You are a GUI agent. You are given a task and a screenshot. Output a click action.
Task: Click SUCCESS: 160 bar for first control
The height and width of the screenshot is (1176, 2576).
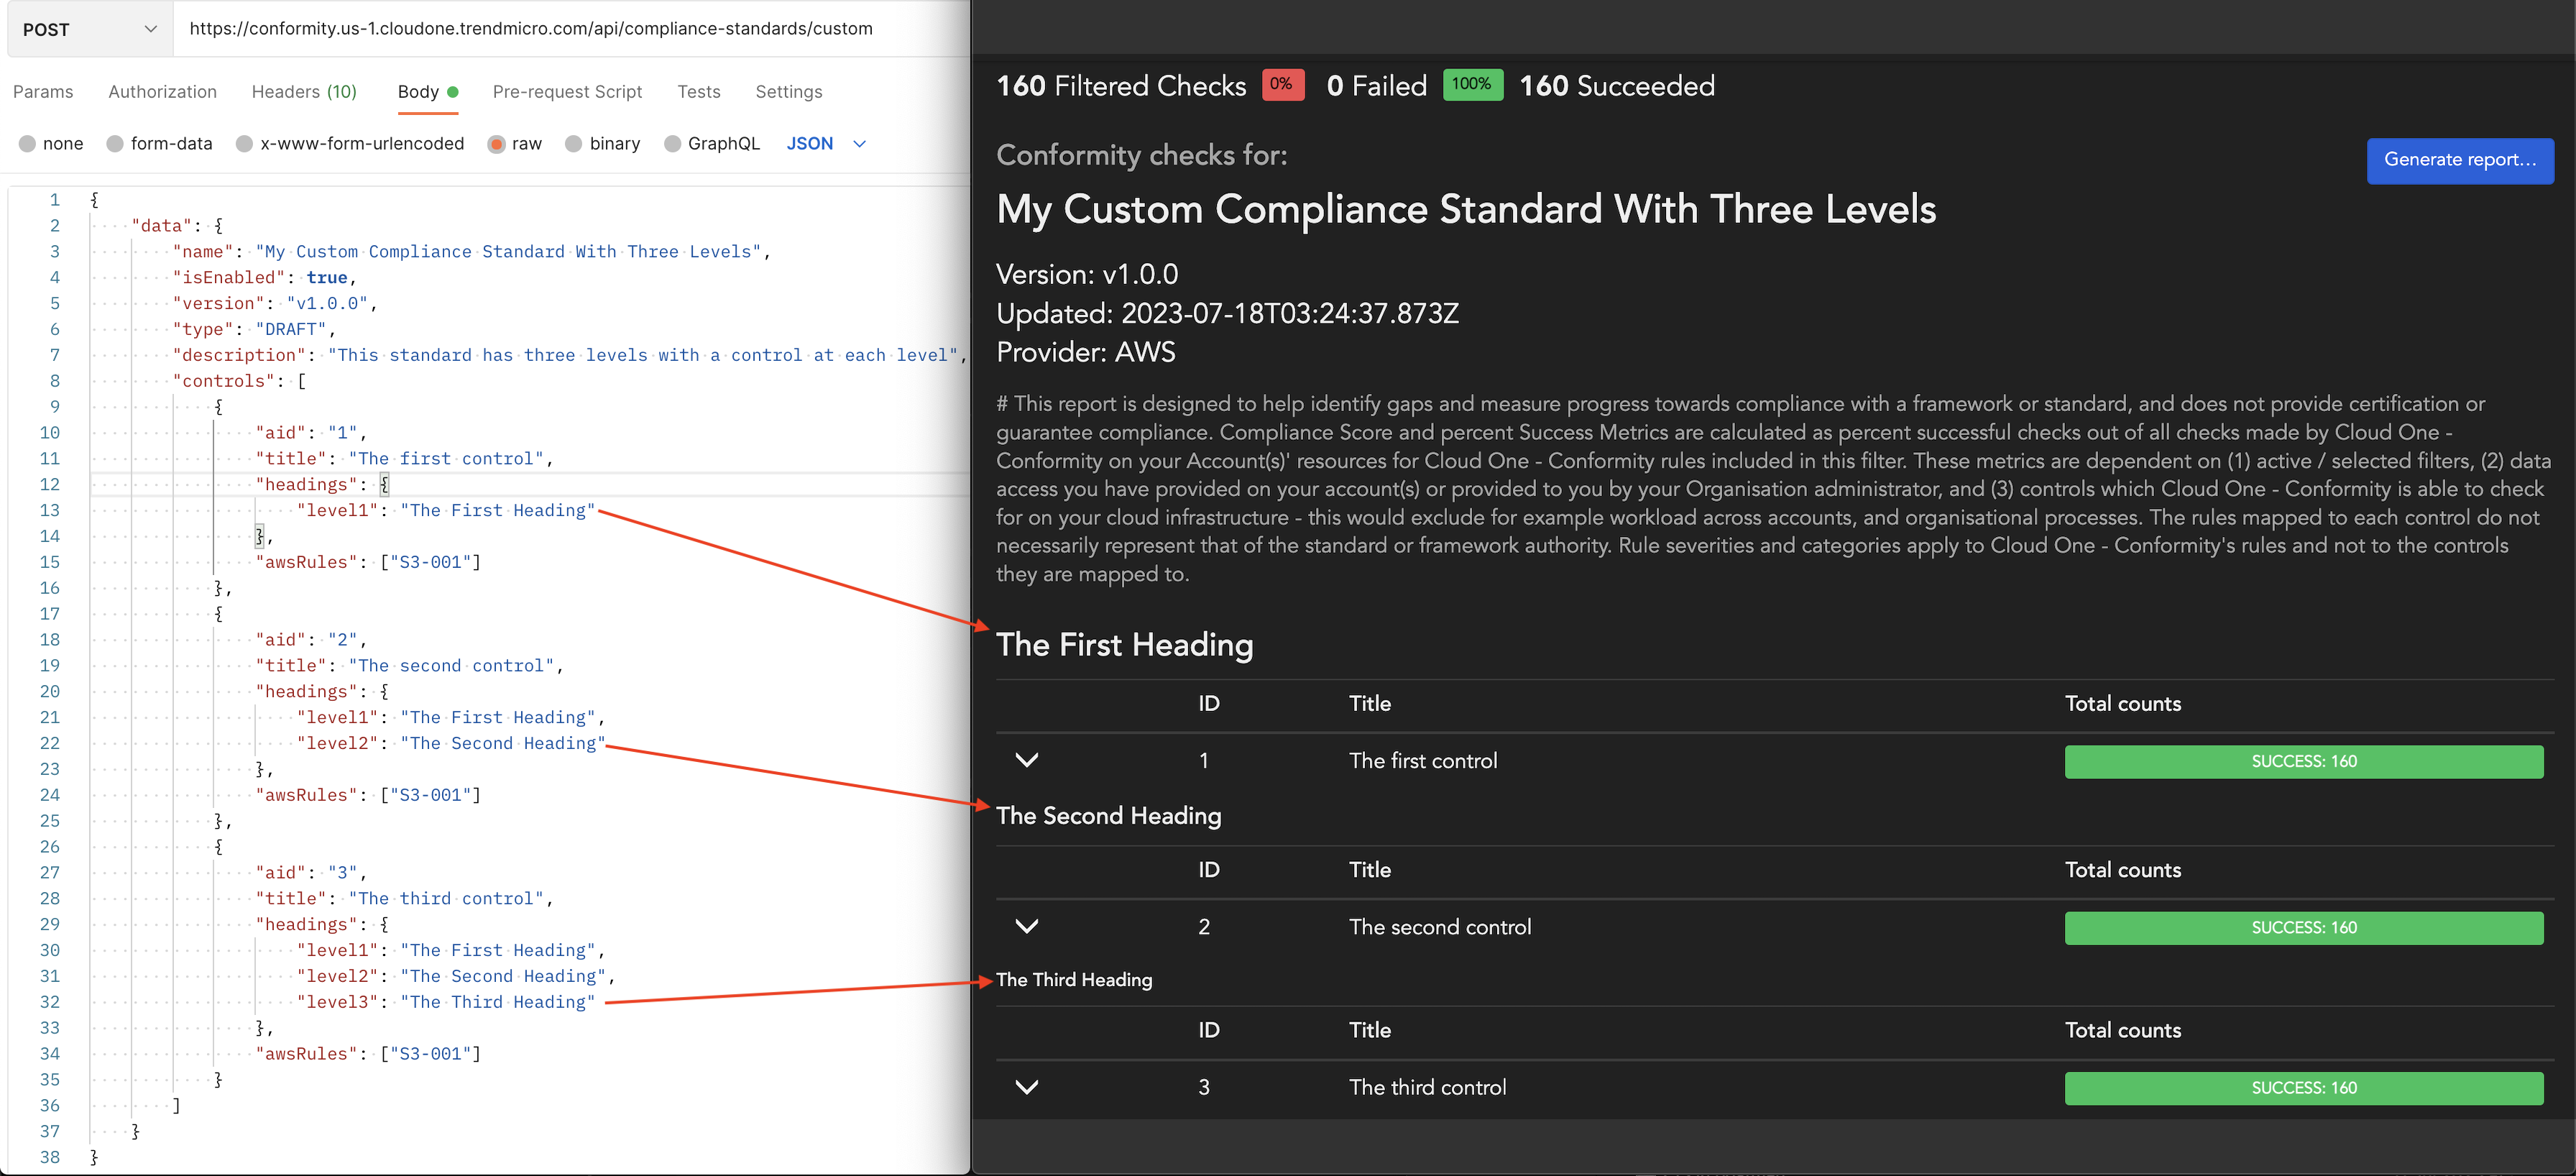click(2303, 761)
